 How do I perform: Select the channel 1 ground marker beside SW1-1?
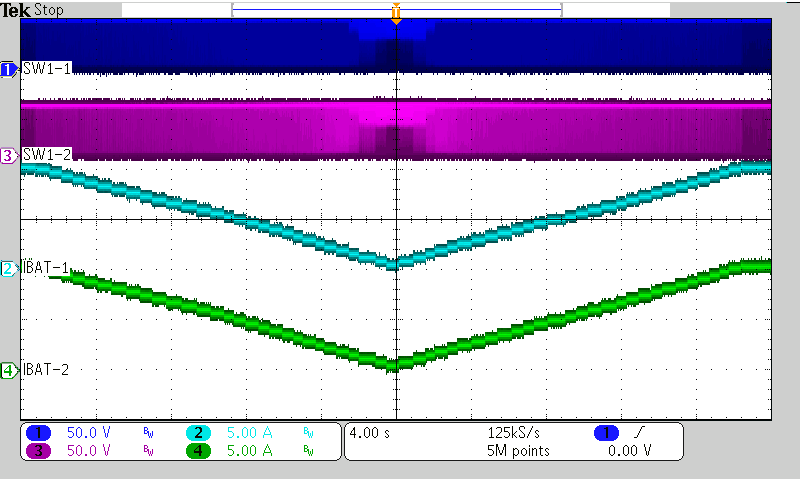[9, 69]
